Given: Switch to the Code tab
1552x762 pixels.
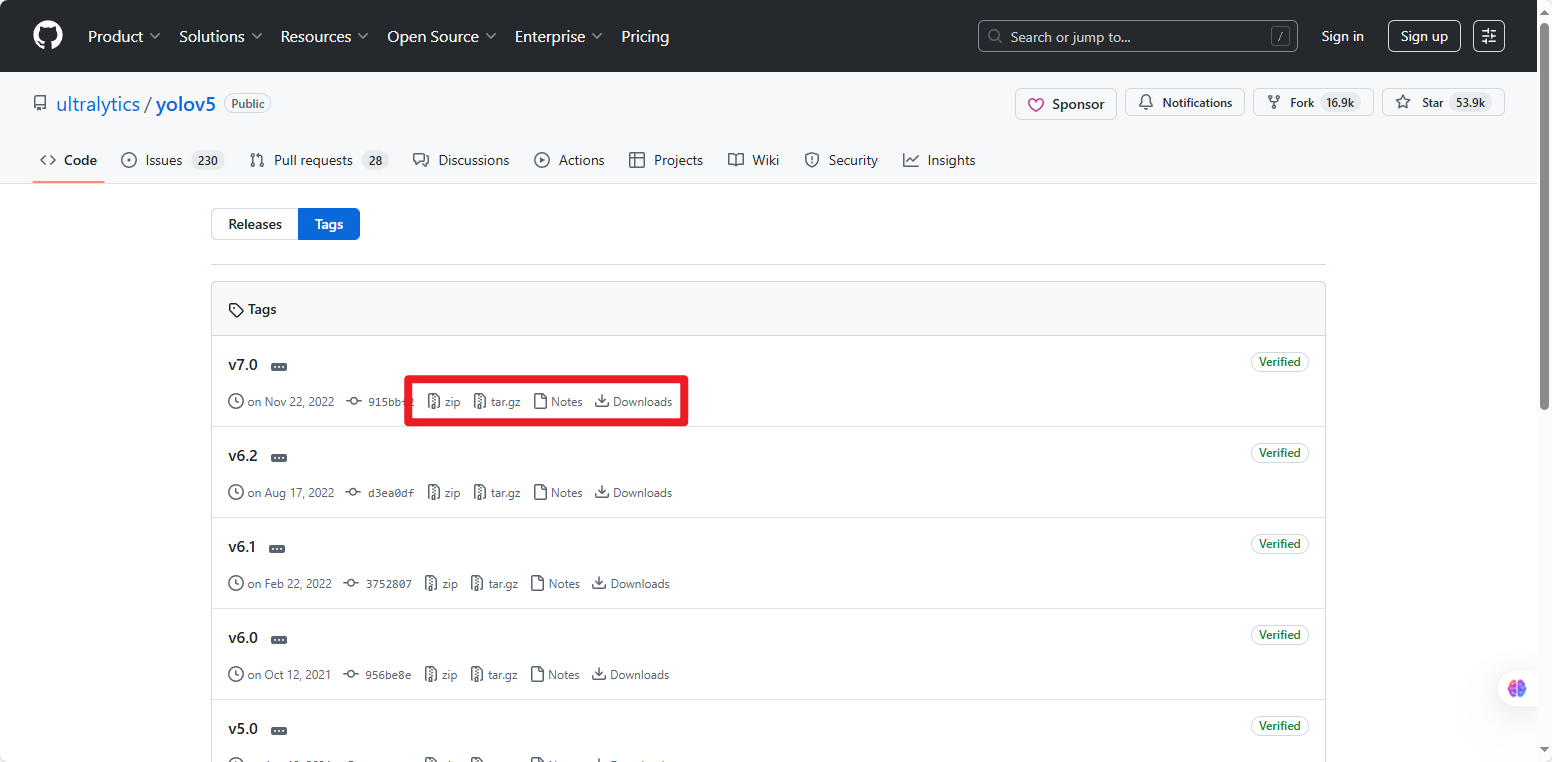Looking at the screenshot, I should (x=68, y=160).
